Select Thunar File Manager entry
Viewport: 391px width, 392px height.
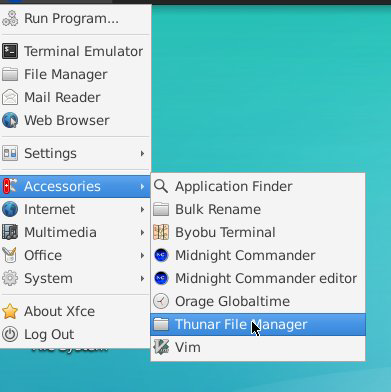tap(258, 324)
